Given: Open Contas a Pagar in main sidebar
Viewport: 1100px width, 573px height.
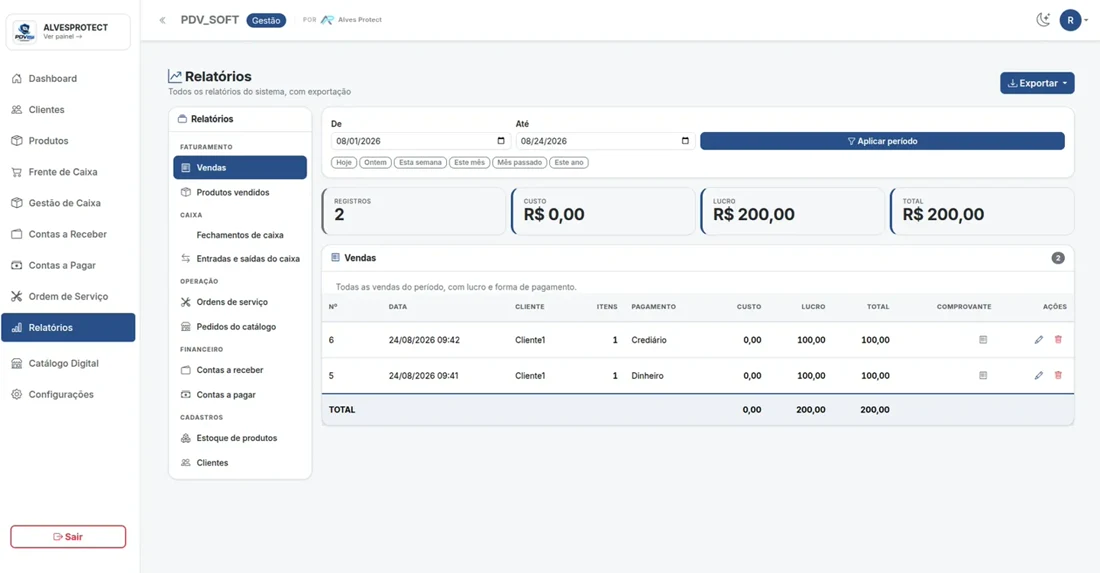Looking at the screenshot, I should (x=68, y=265).
